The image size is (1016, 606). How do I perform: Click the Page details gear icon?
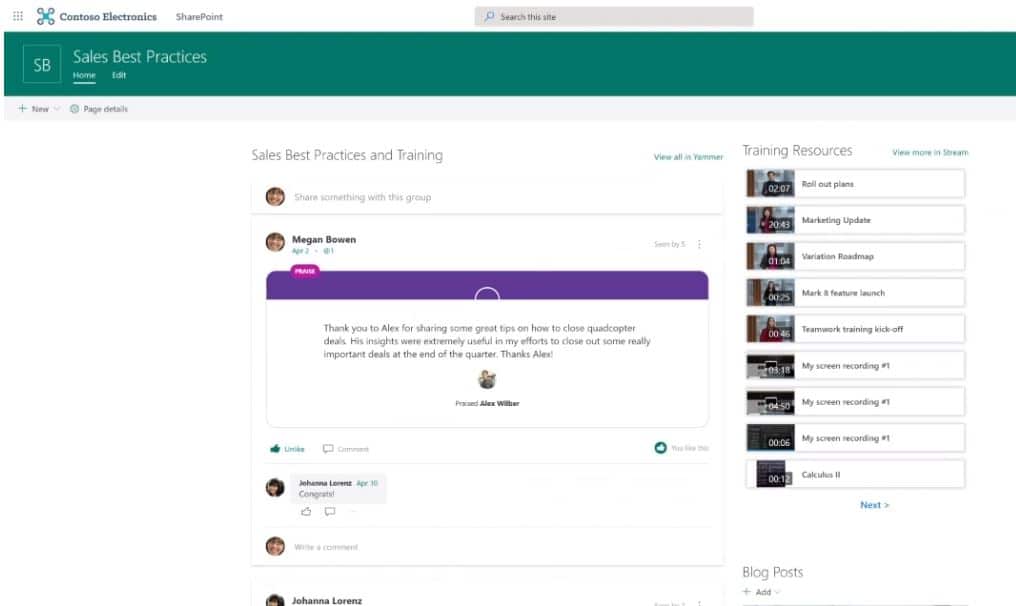click(75, 109)
